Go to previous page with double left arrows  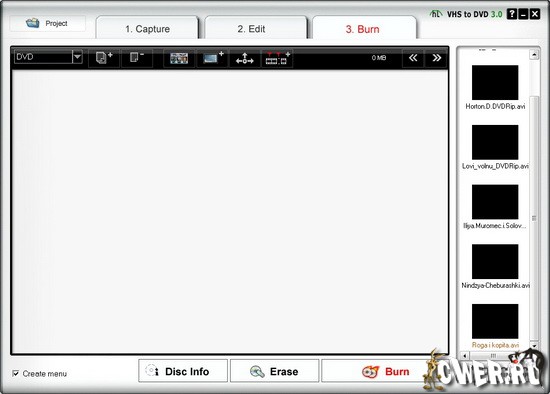[x=413, y=58]
